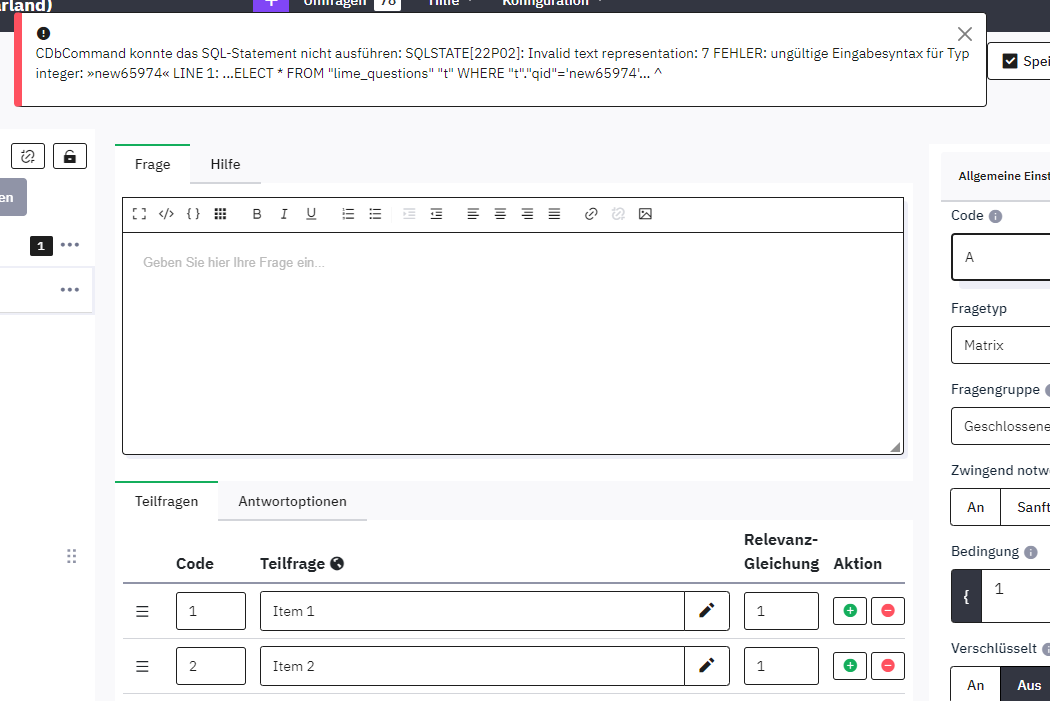Toggle italic formatting

pyautogui.click(x=284, y=214)
